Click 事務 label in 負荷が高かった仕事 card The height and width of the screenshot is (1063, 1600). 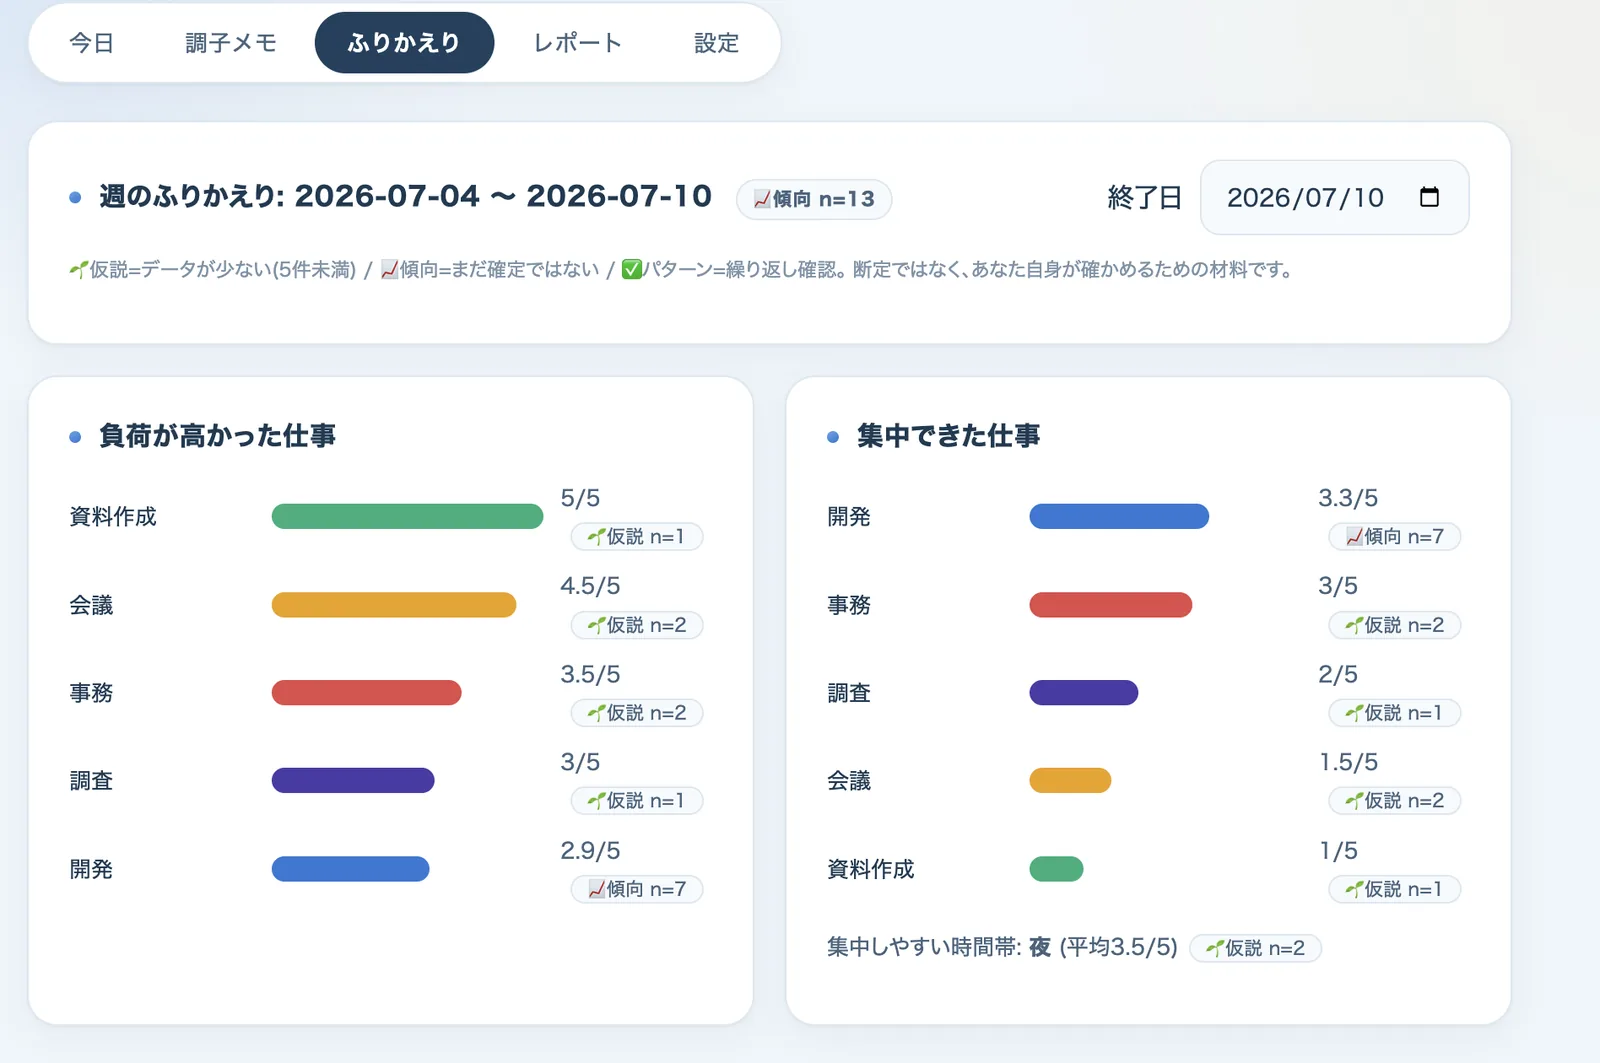tap(91, 693)
